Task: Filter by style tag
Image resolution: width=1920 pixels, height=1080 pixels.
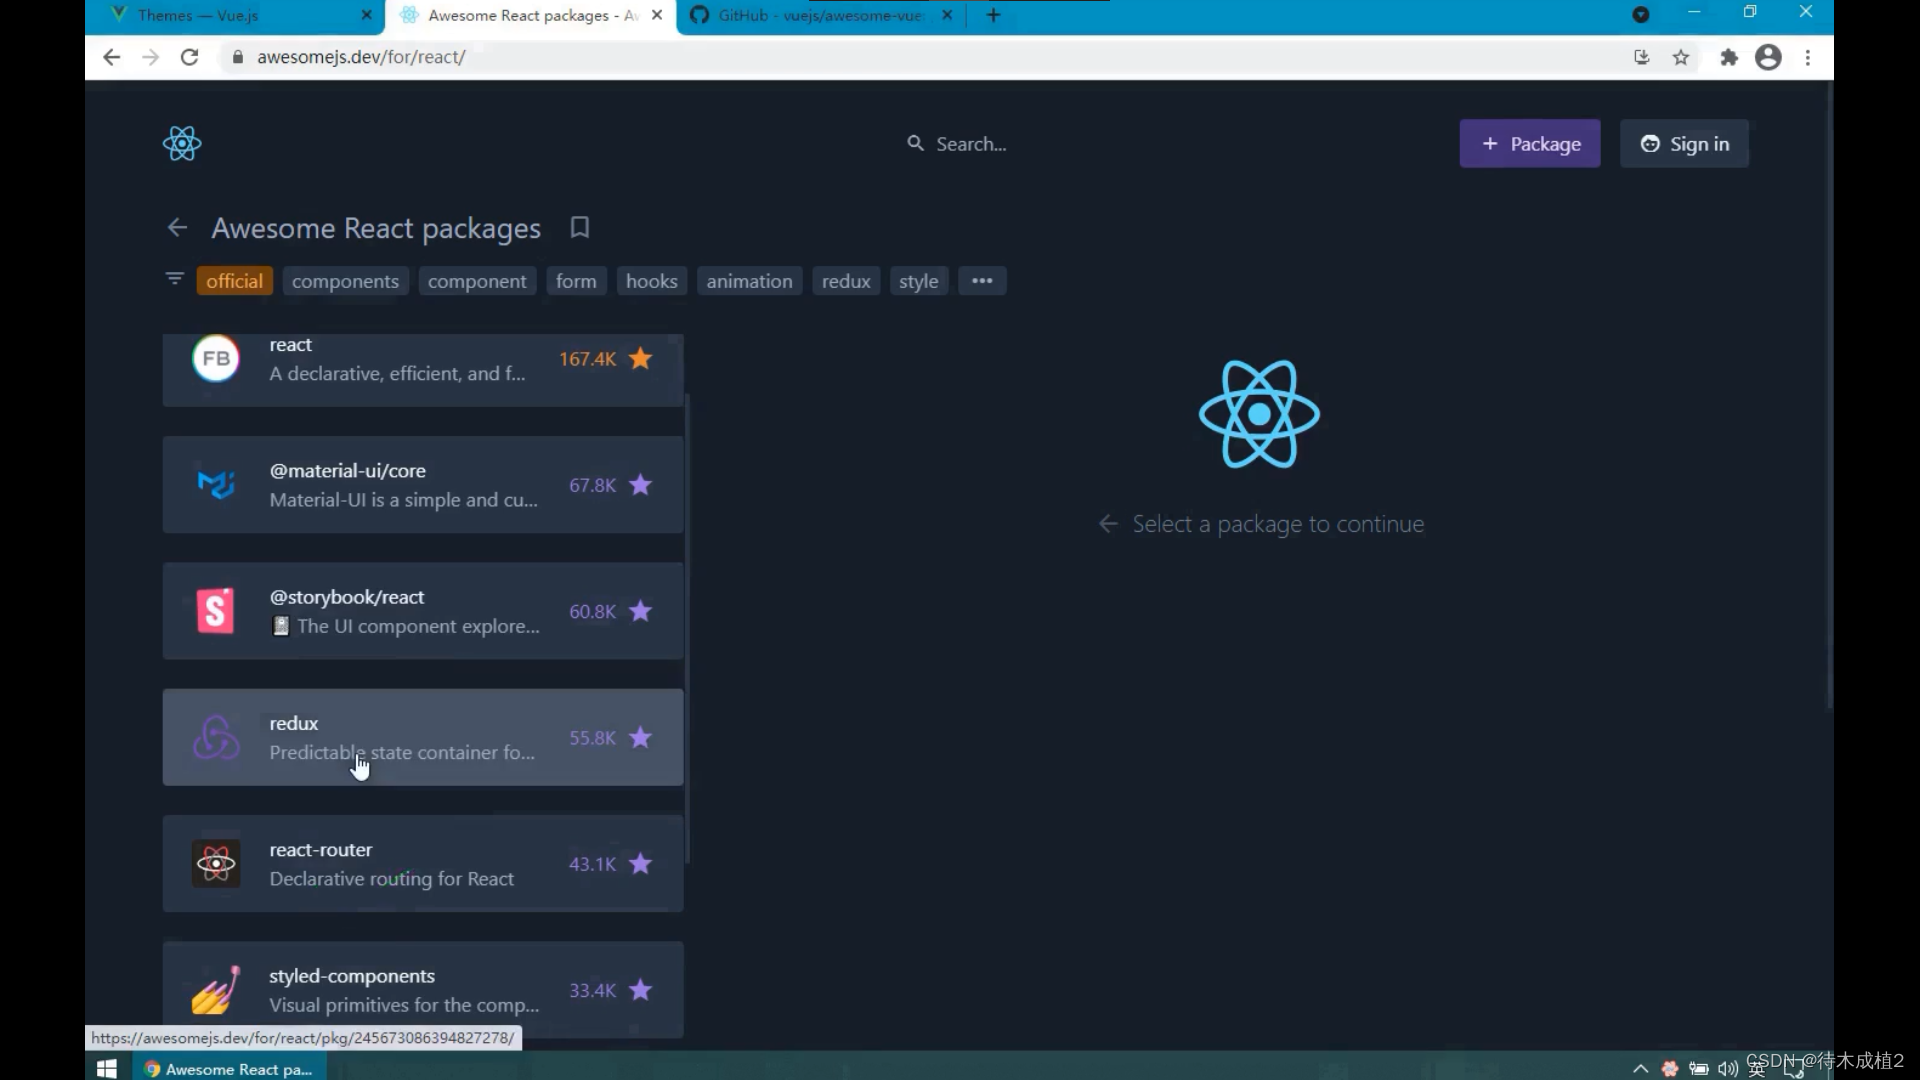Action: (x=918, y=281)
